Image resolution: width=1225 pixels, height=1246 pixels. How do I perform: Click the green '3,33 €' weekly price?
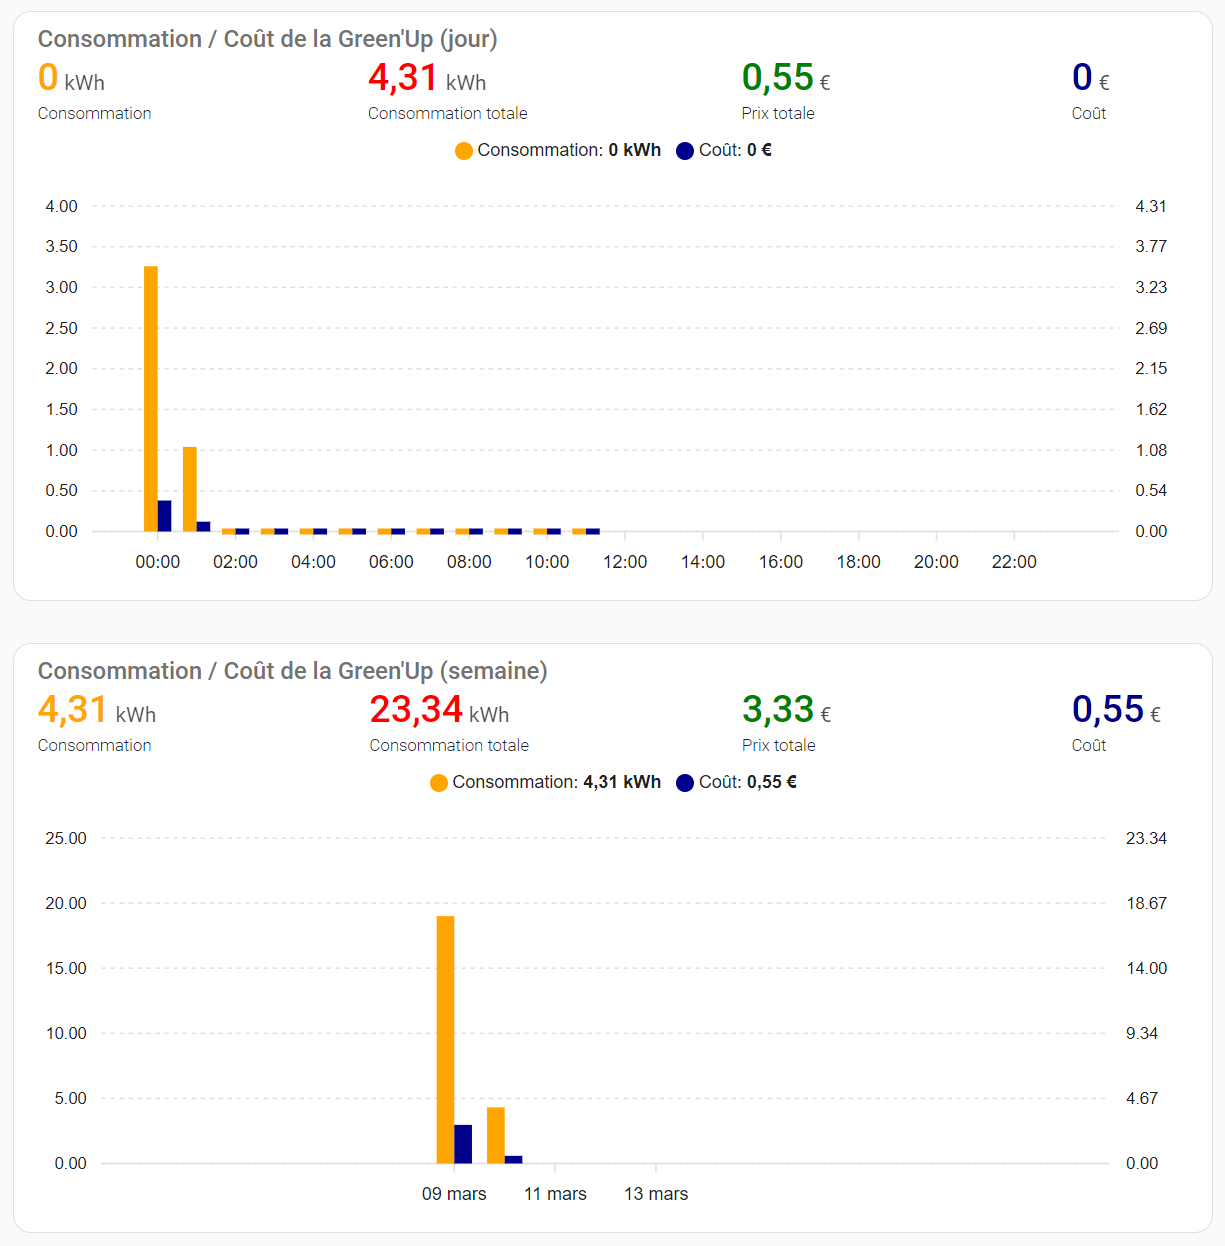[787, 710]
